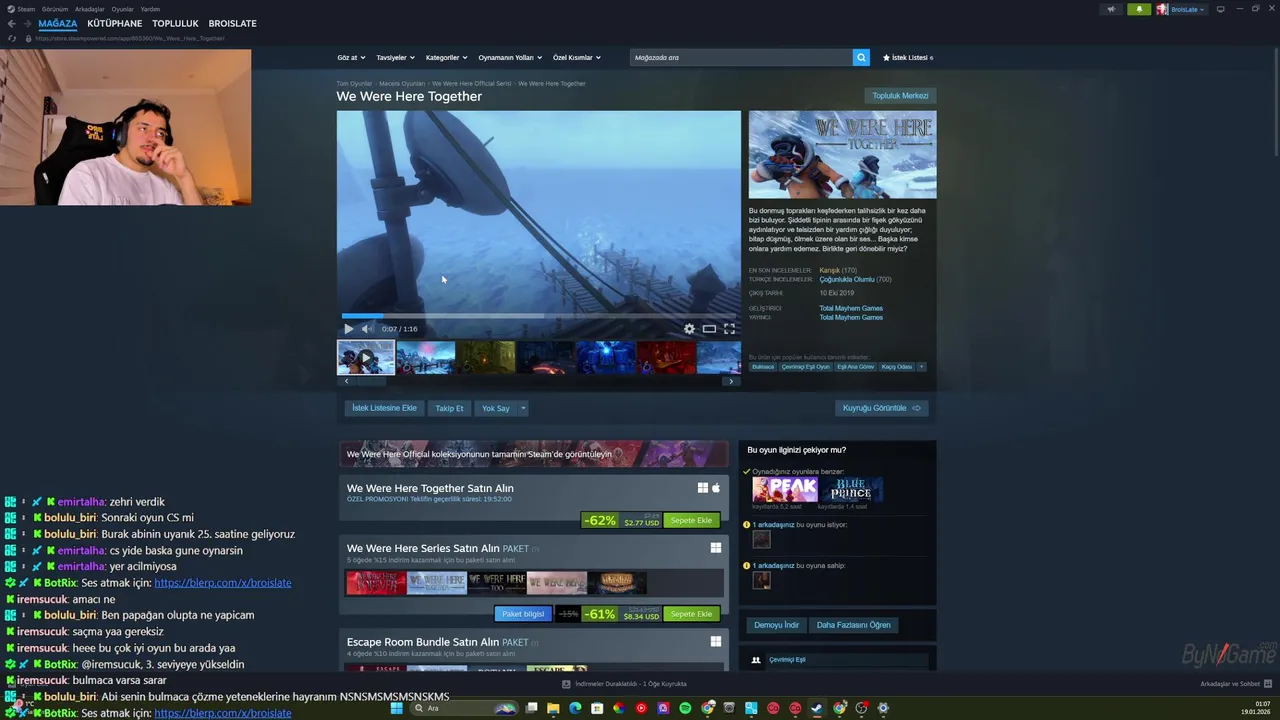Open the Görünüm menu
1280x720 pixels.
(x=55, y=9)
